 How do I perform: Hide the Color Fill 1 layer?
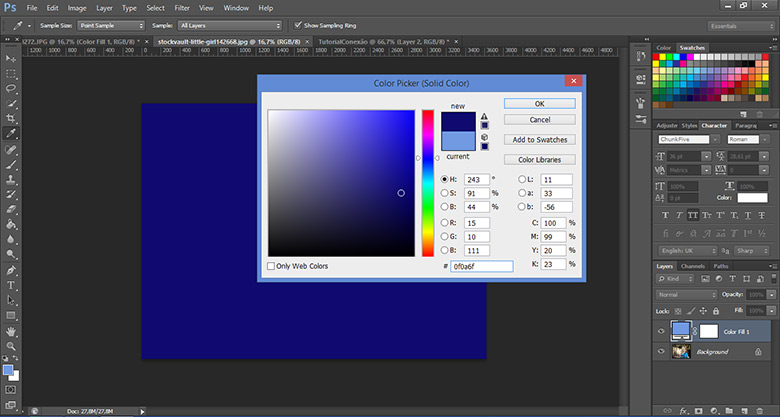(x=661, y=330)
